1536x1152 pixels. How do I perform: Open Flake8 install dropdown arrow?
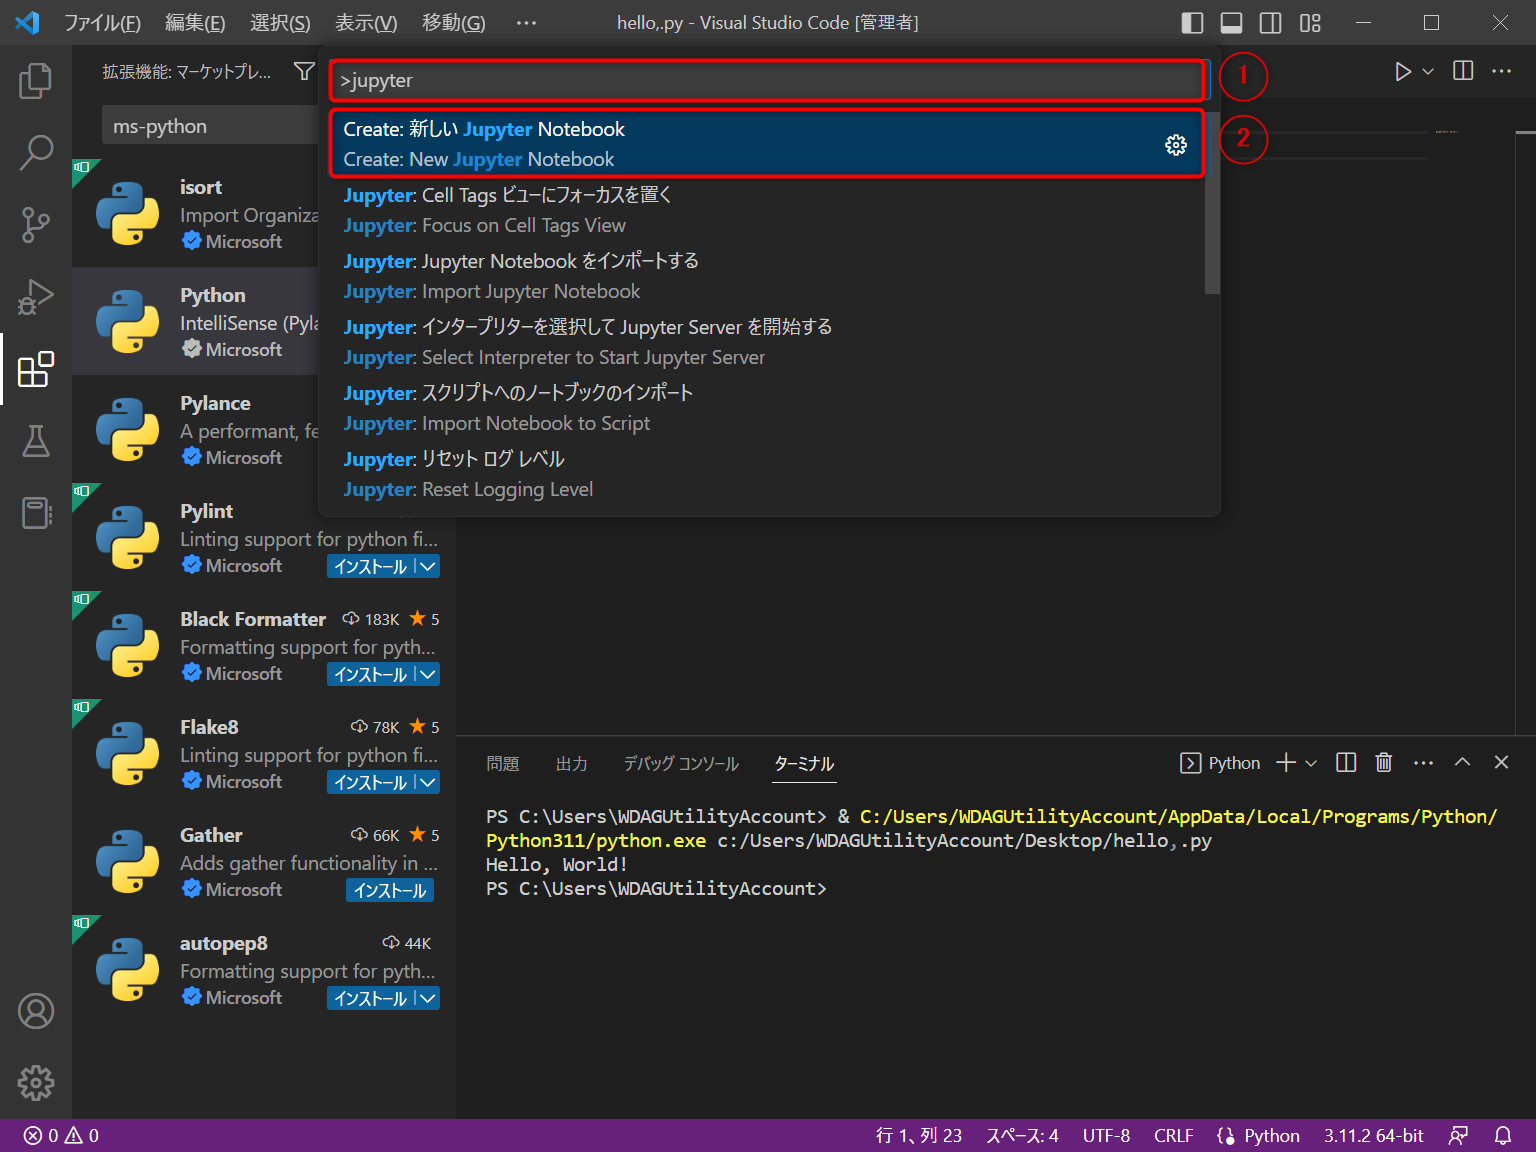428,782
